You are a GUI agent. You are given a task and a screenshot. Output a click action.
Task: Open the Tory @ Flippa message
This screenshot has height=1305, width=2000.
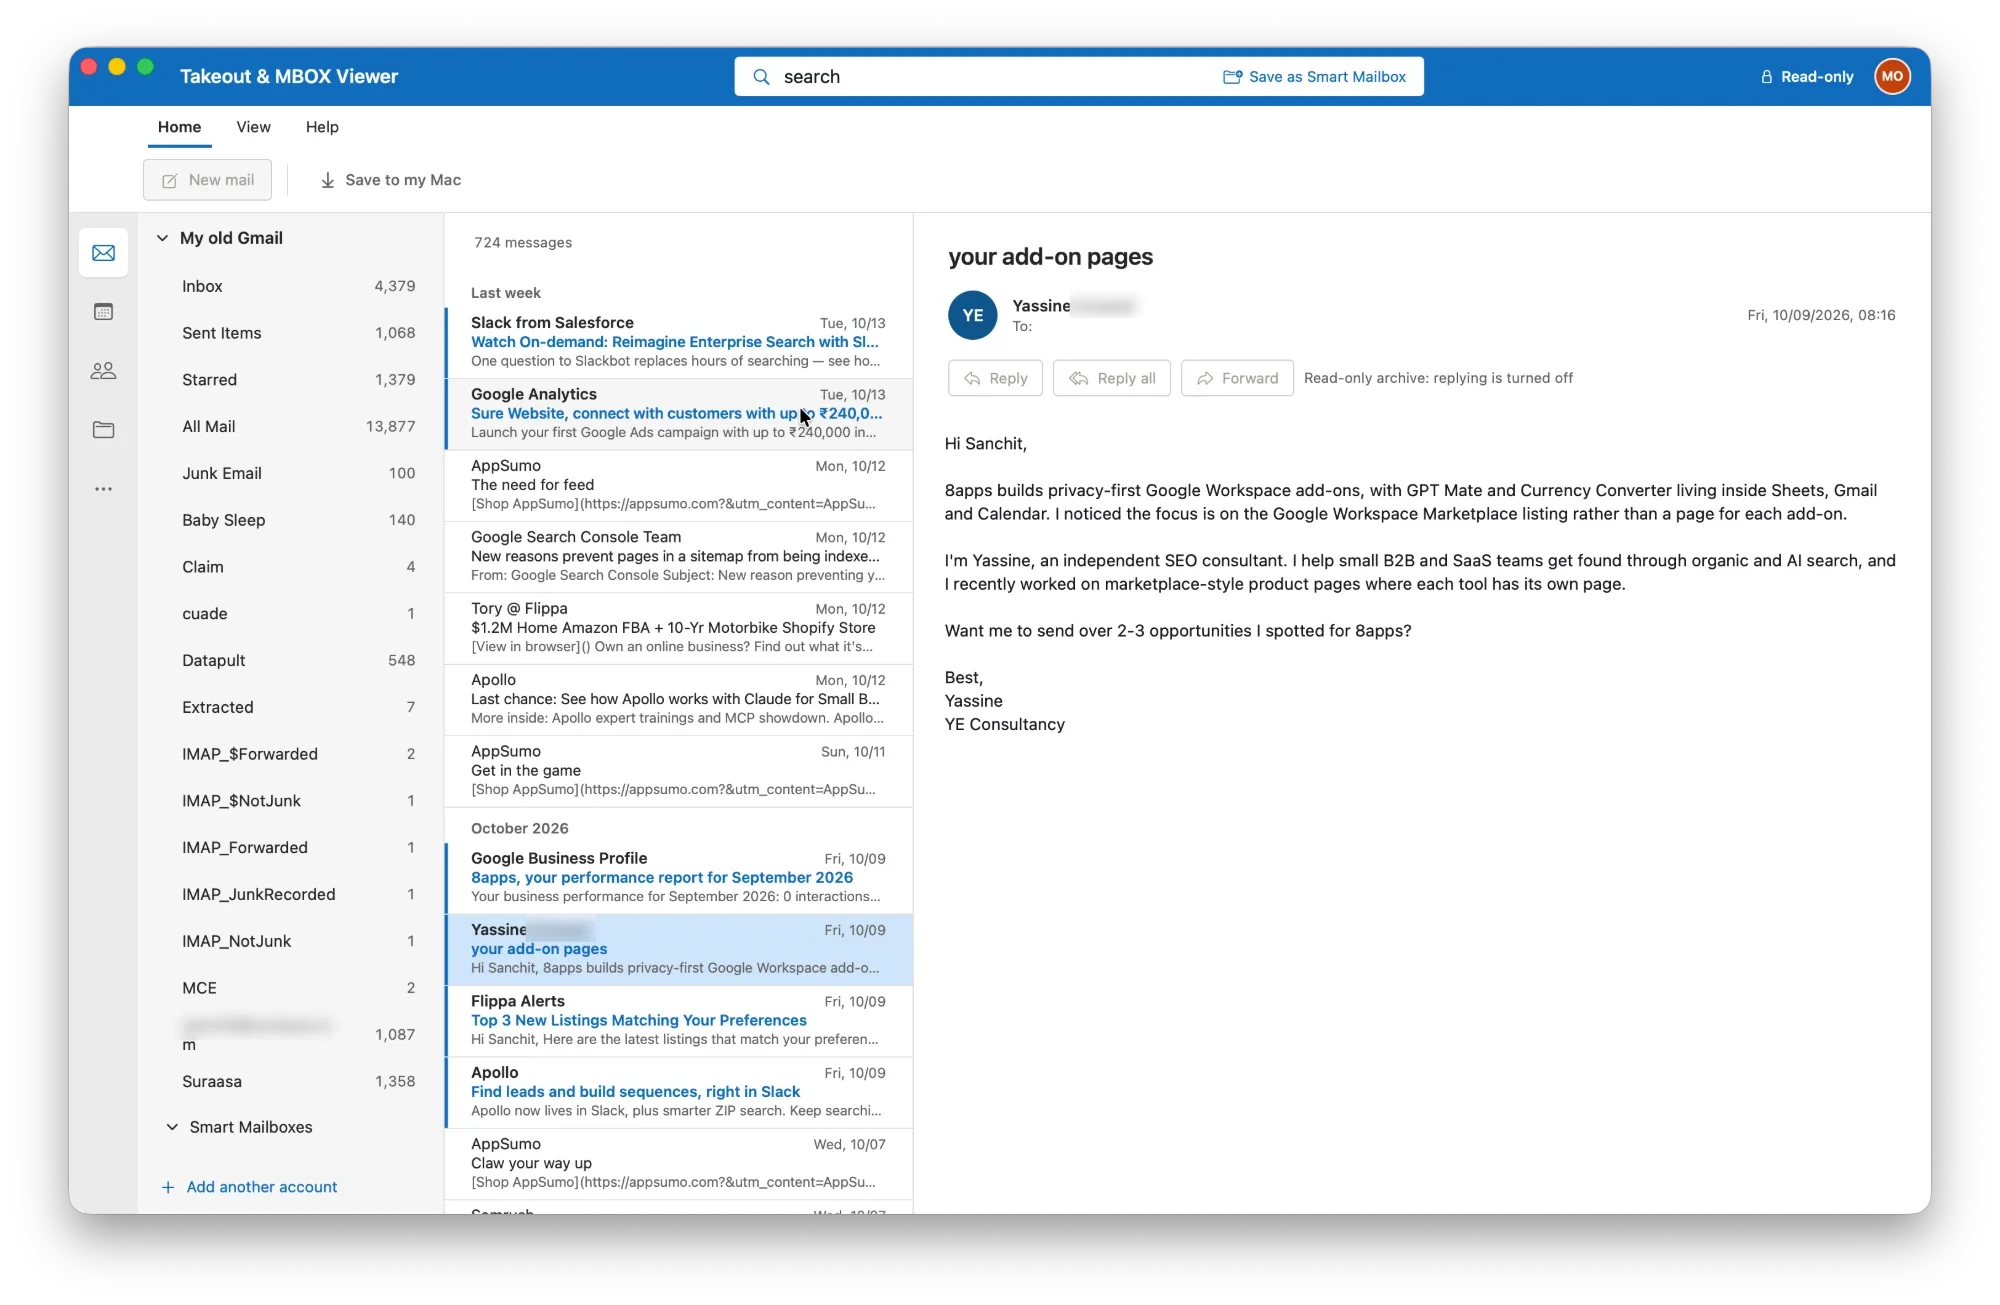pos(679,627)
